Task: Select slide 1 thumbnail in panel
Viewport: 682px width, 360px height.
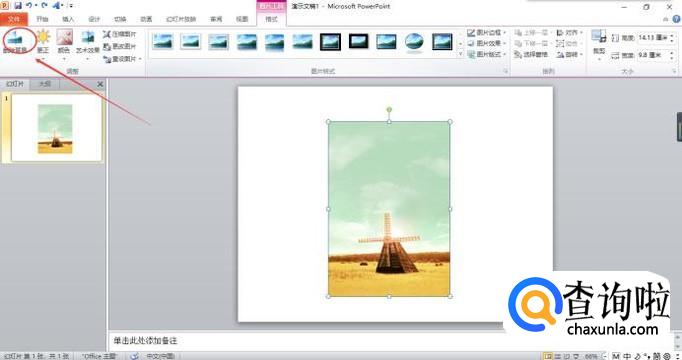Action: [57, 128]
